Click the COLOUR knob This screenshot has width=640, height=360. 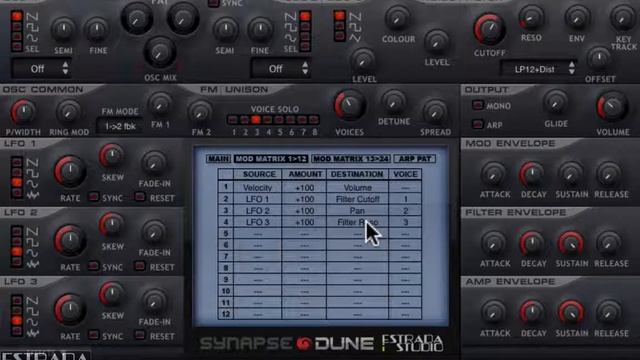(x=398, y=18)
